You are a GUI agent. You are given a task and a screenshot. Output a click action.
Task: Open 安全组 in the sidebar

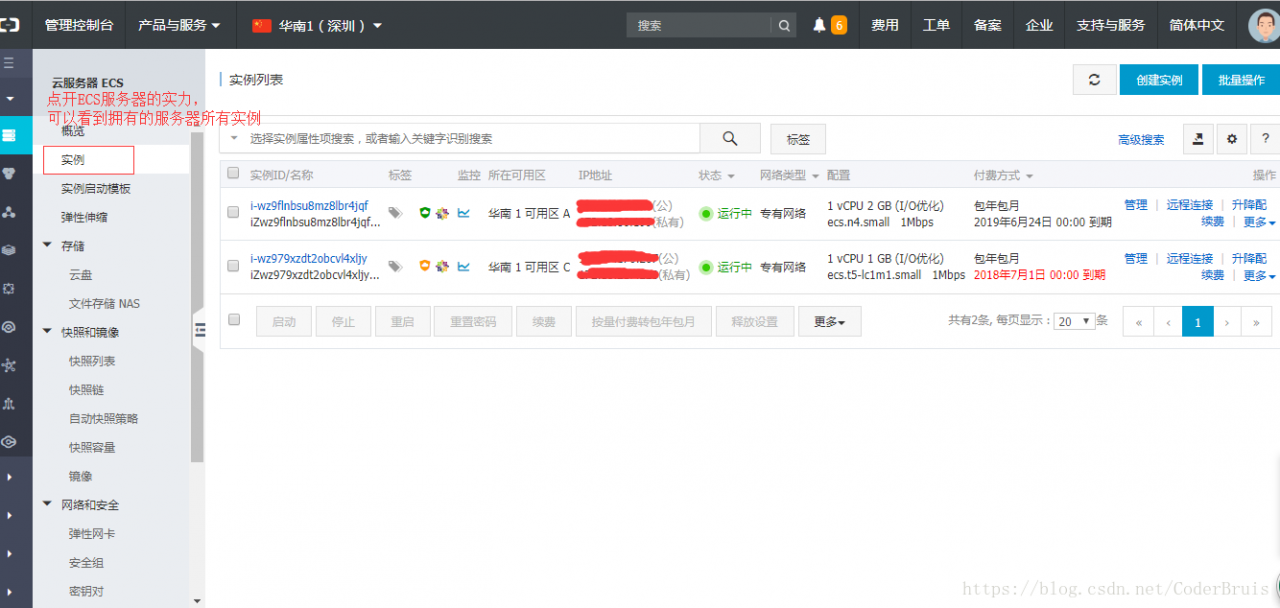click(x=86, y=563)
